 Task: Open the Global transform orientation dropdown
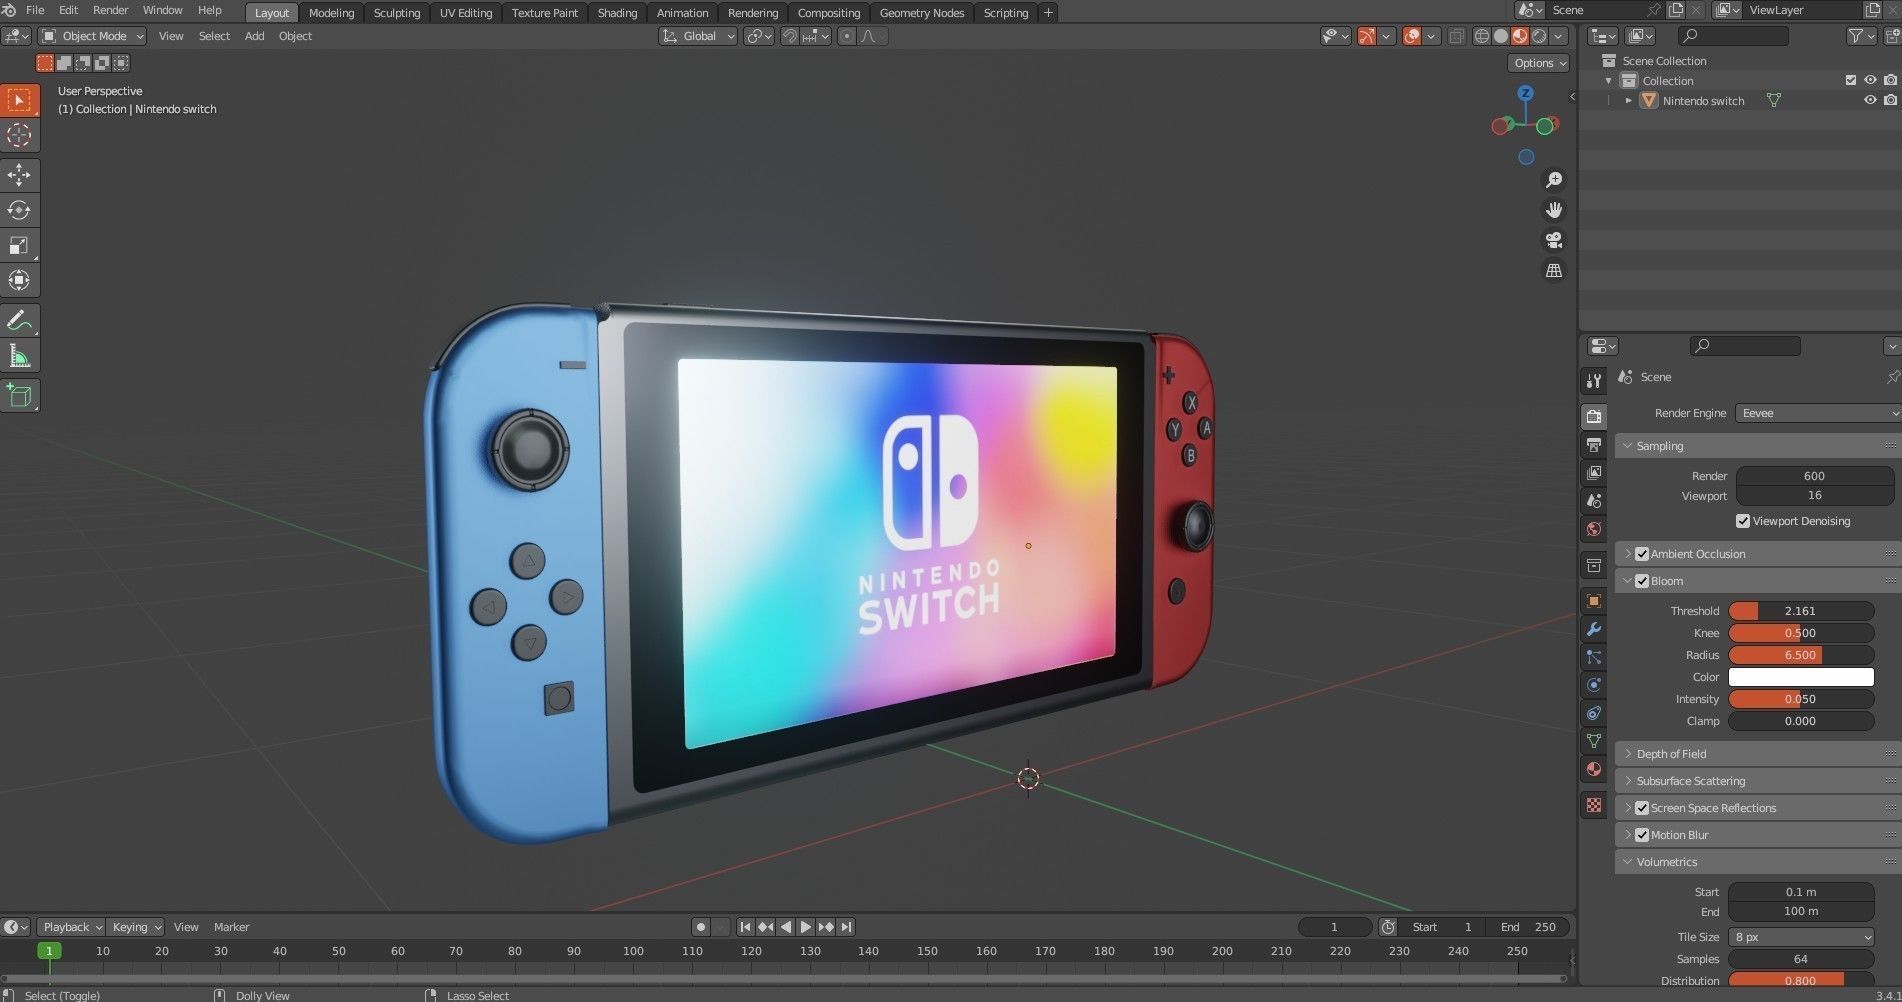click(x=698, y=36)
